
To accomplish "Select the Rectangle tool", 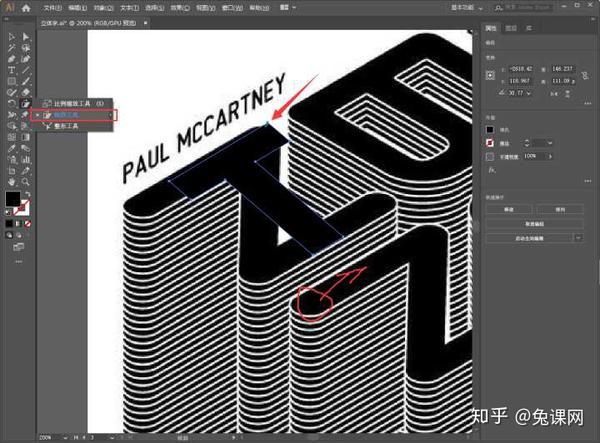I will coord(11,81).
